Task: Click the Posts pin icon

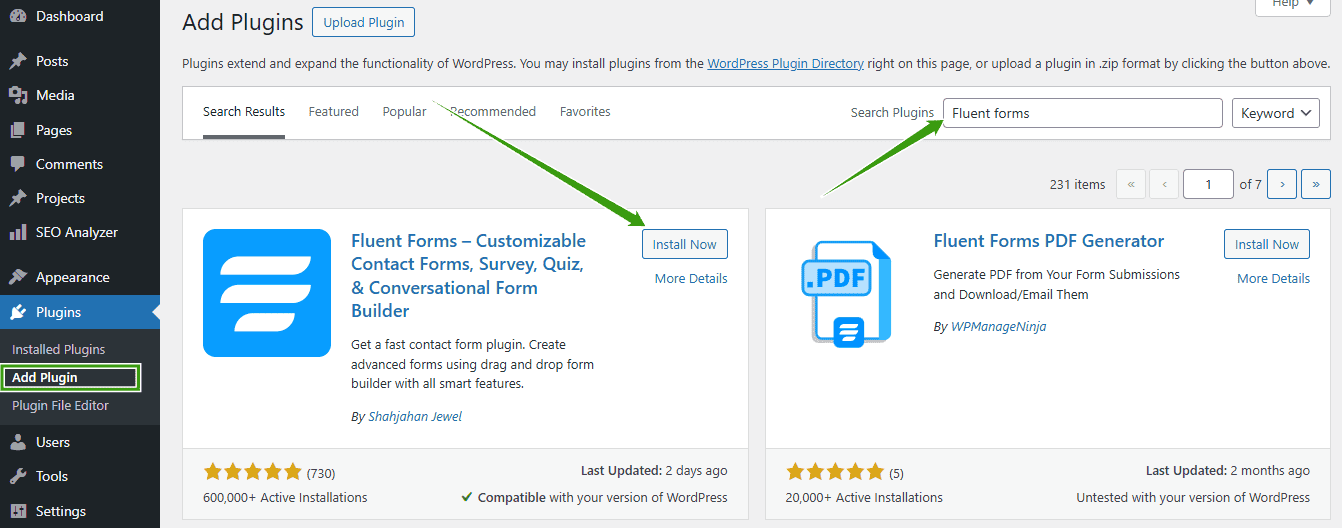Action: coord(18,61)
